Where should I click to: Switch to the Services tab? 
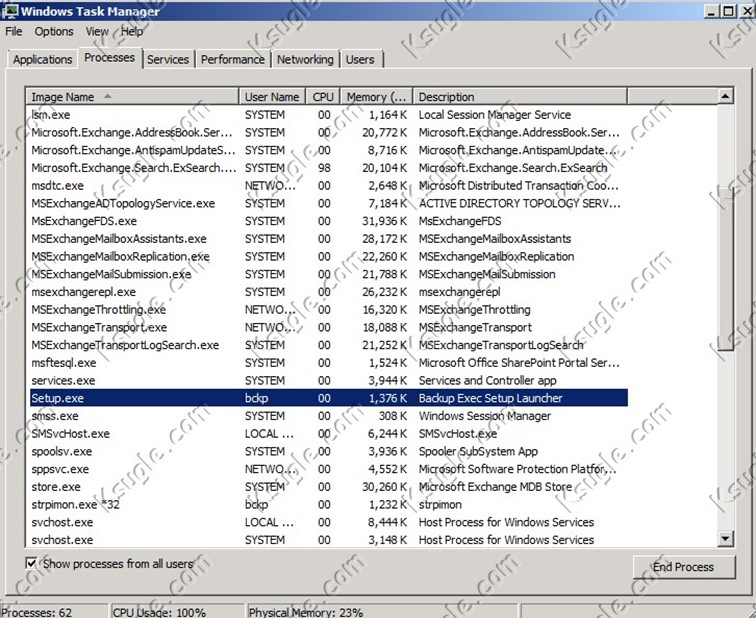click(168, 59)
